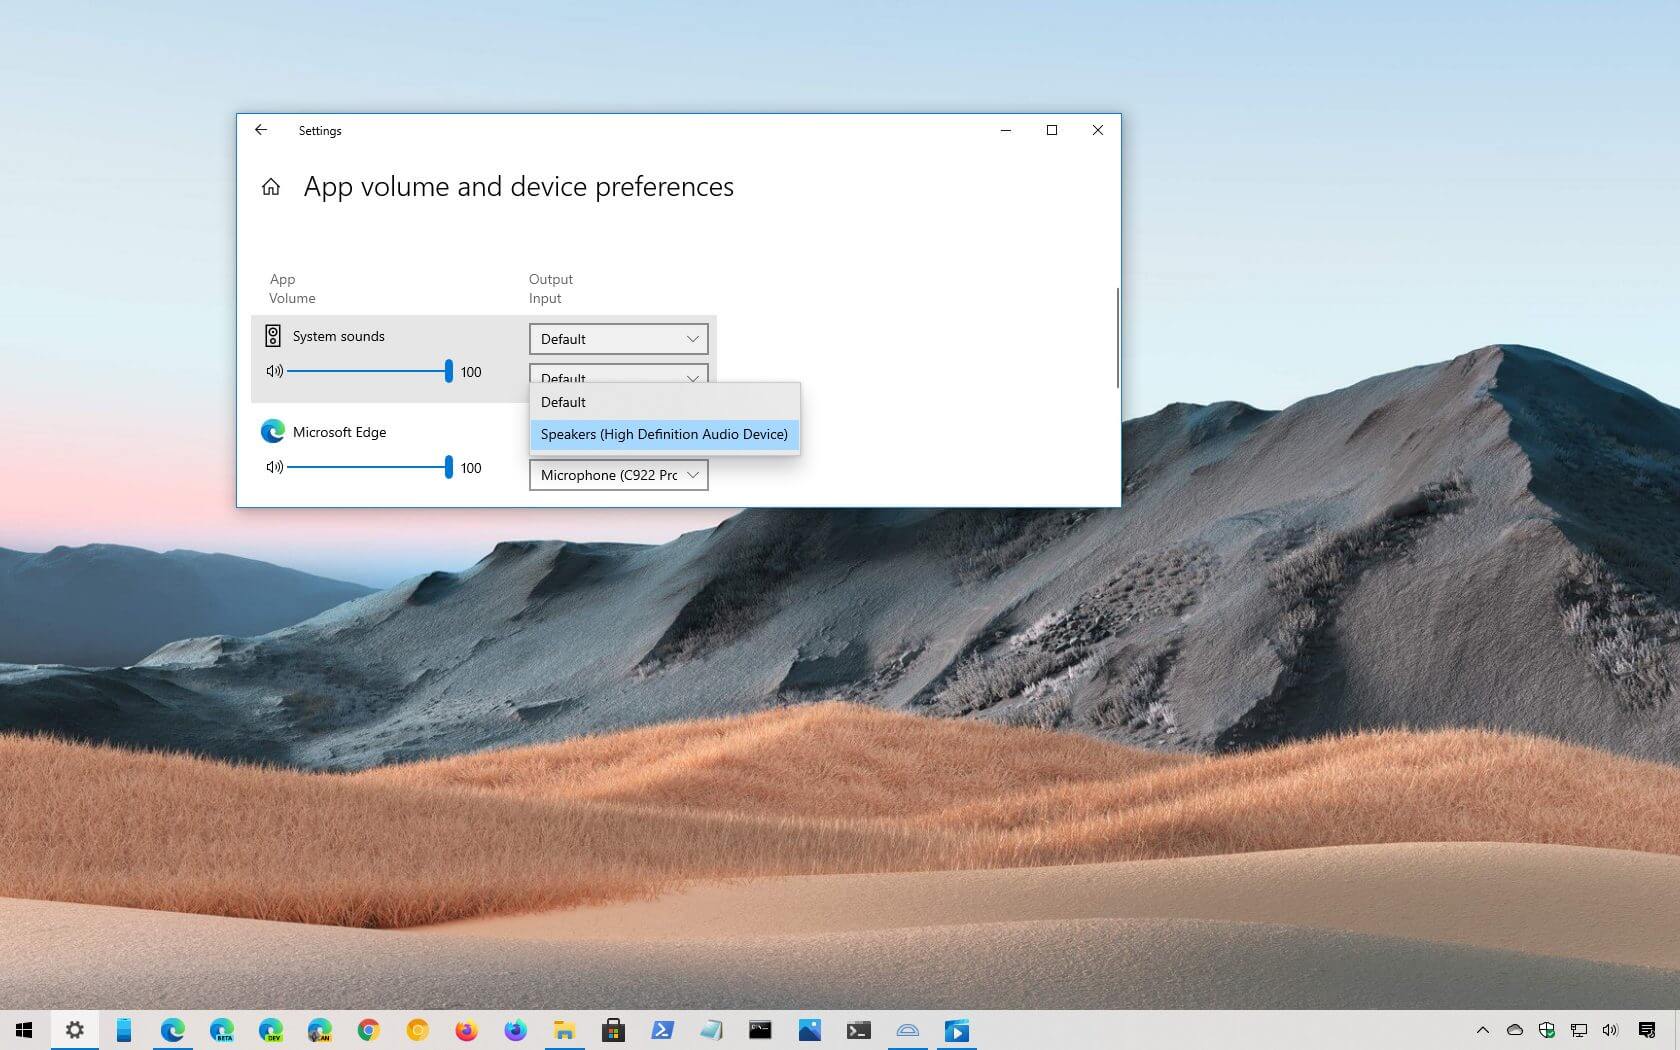This screenshot has height=1050, width=1680.
Task: Go back with the Settings back arrow
Action: click(261, 130)
